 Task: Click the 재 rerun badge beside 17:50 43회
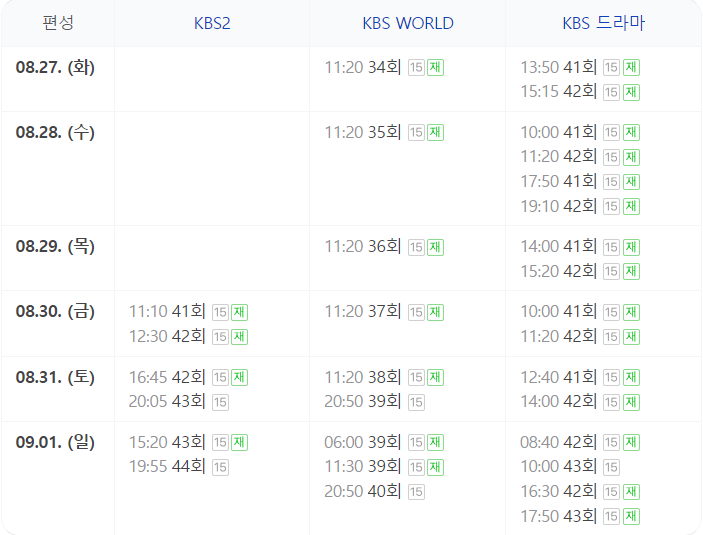click(631, 517)
